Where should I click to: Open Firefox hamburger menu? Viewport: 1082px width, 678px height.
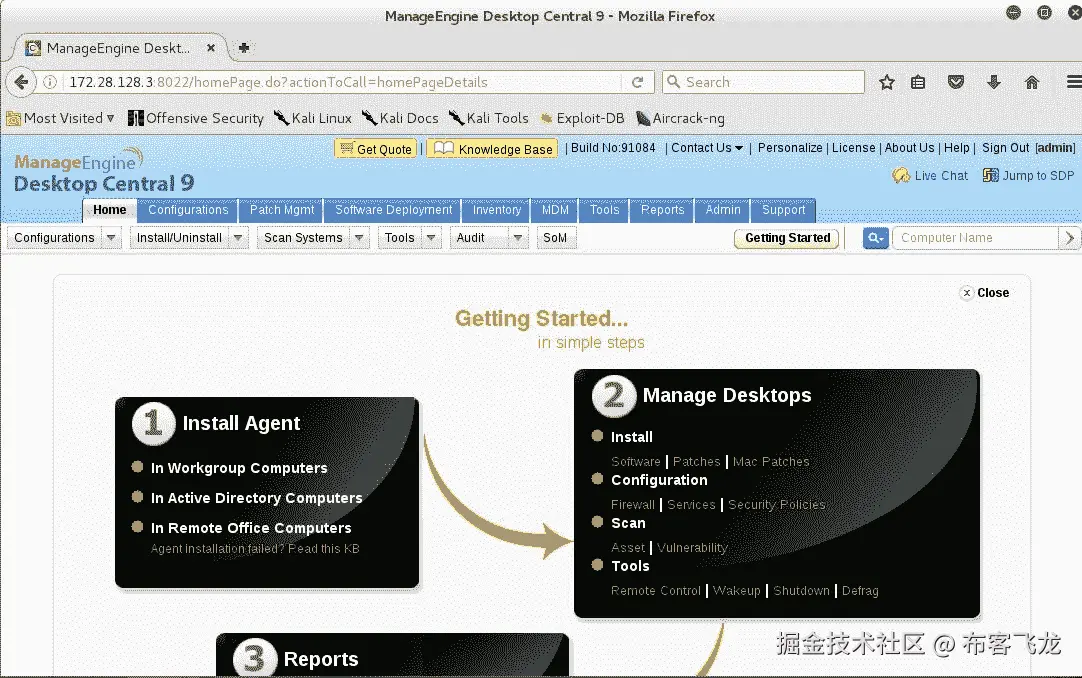point(1073,82)
